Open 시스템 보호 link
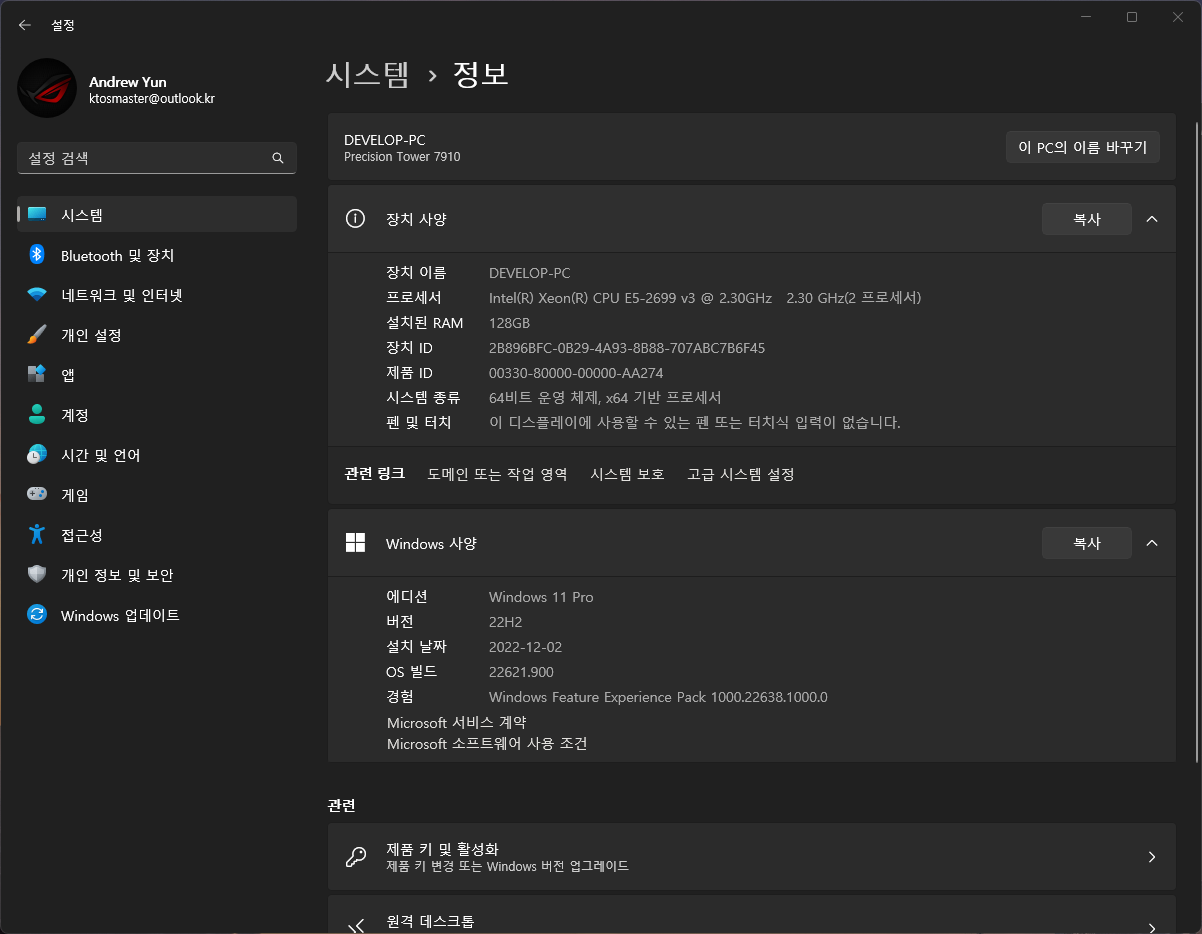The image size is (1202, 934). click(x=627, y=474)
